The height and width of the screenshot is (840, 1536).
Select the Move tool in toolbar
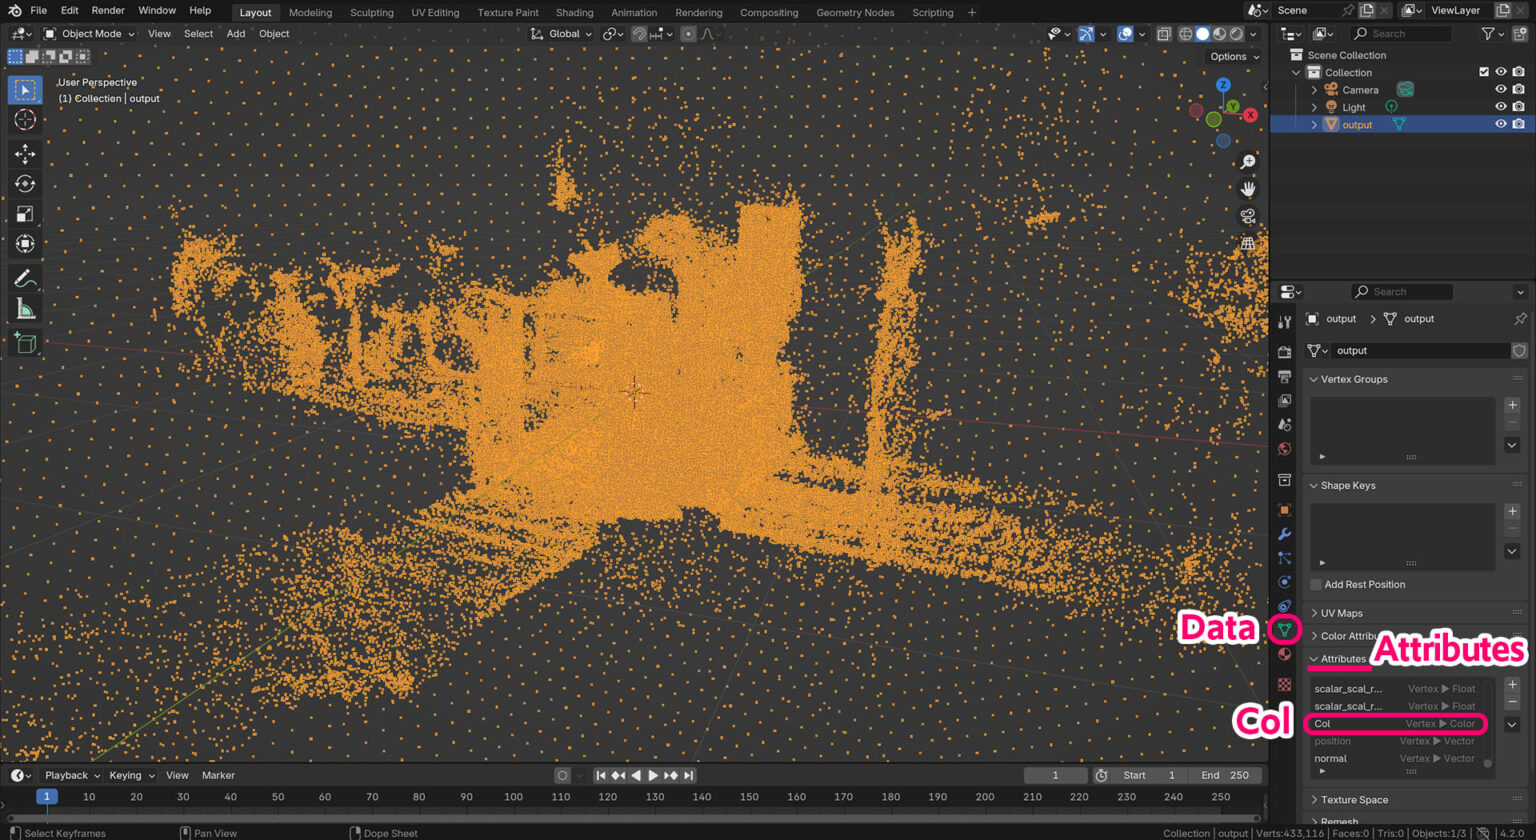pyautogui.click(x=25, y=154)
